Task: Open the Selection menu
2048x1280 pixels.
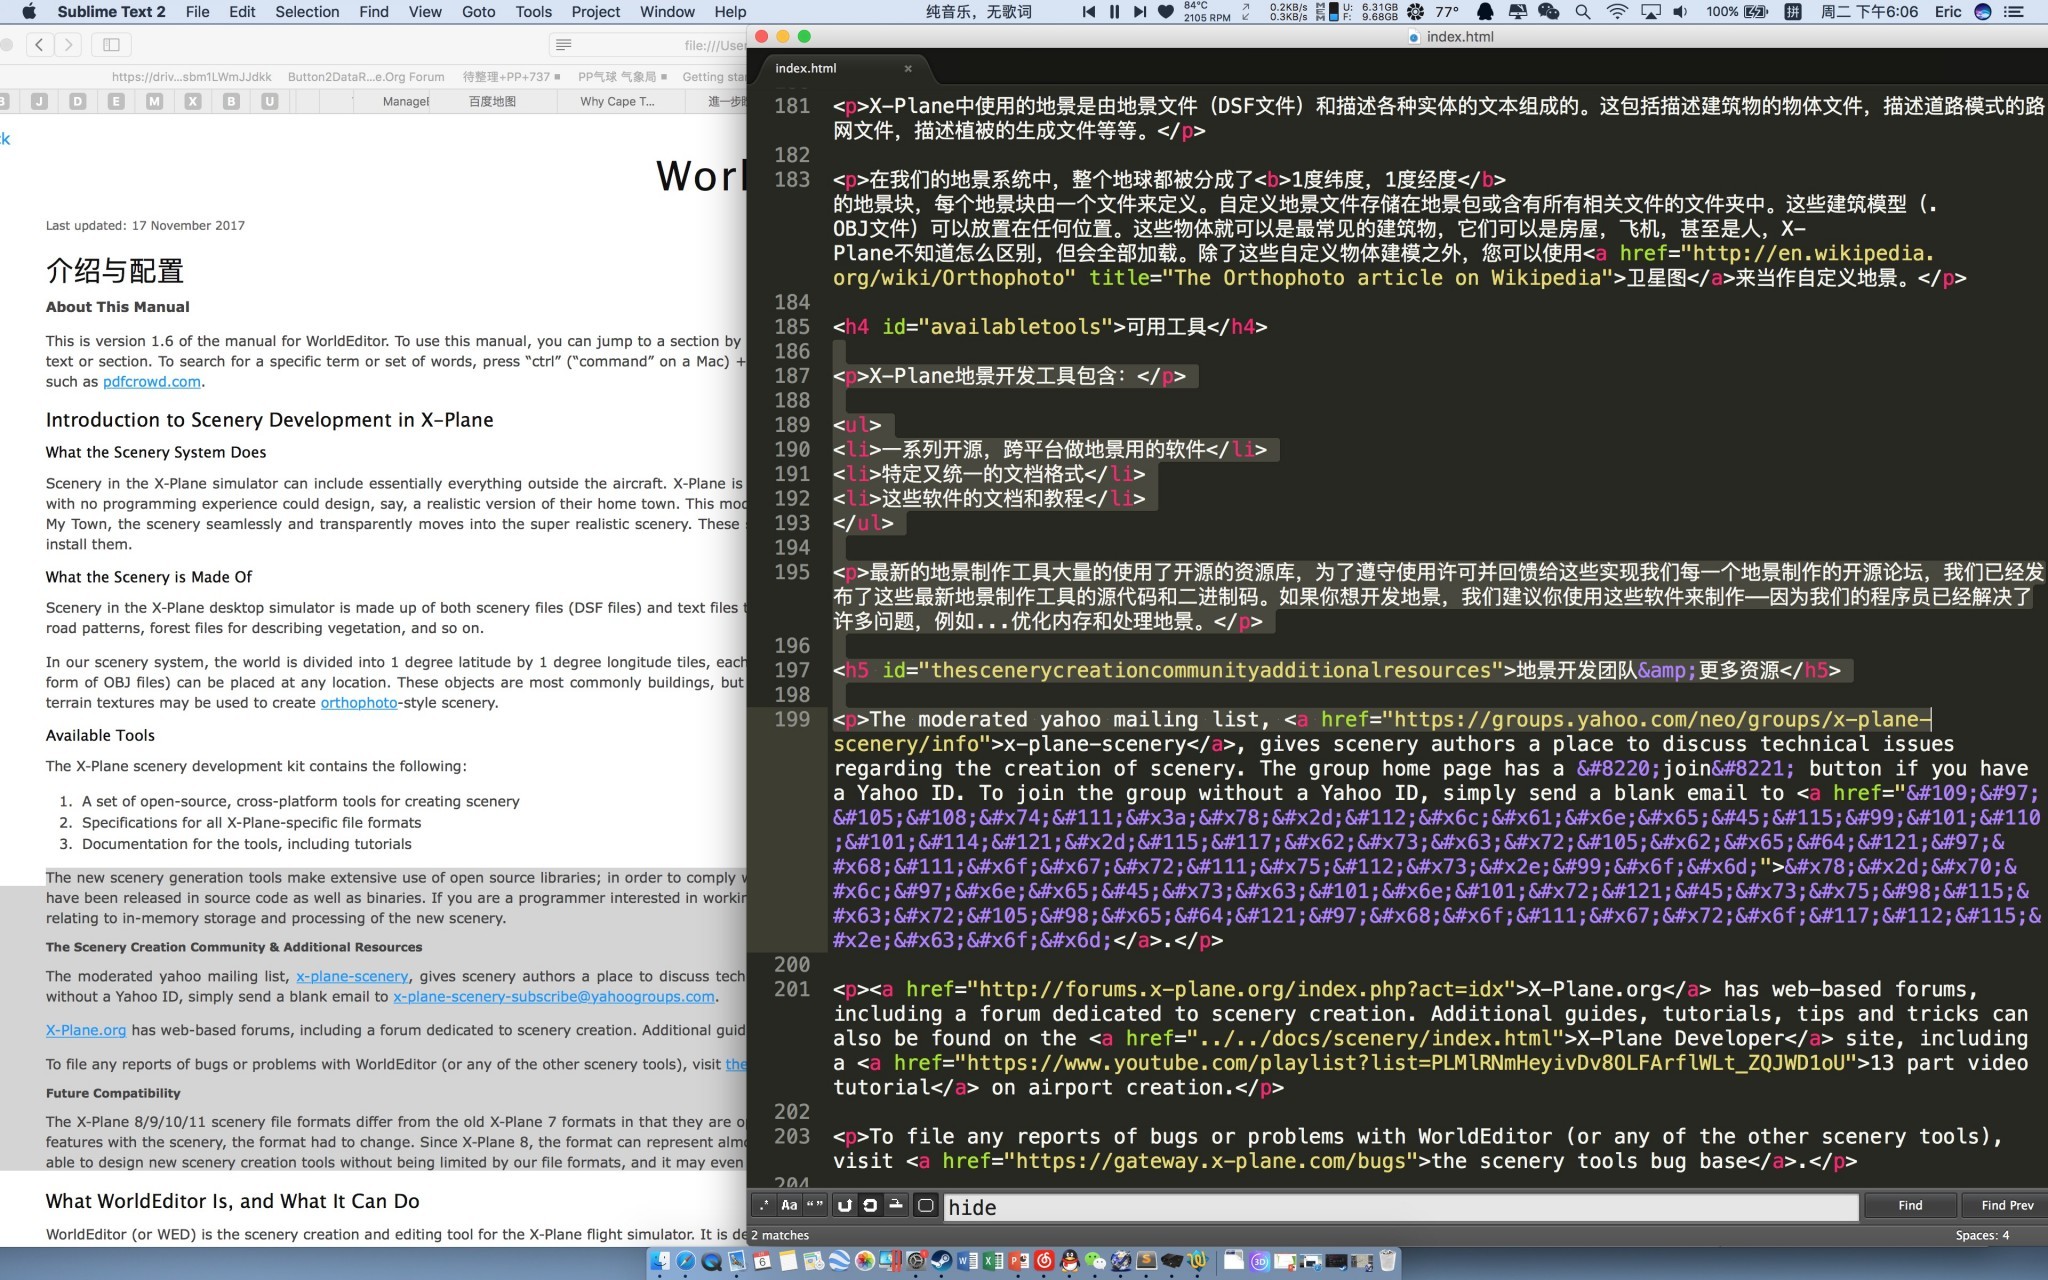Action: tap(307, 12)
